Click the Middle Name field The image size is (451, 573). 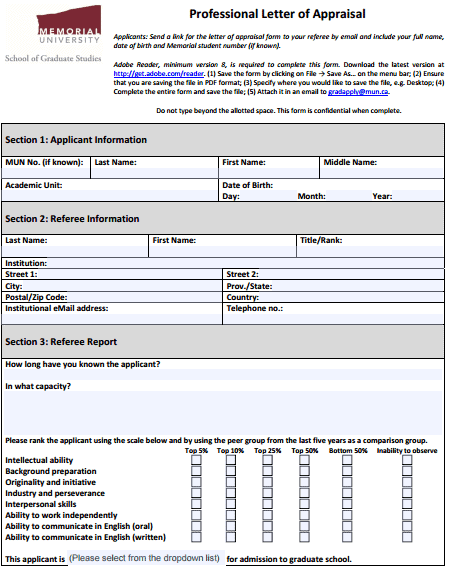point(382,173)
